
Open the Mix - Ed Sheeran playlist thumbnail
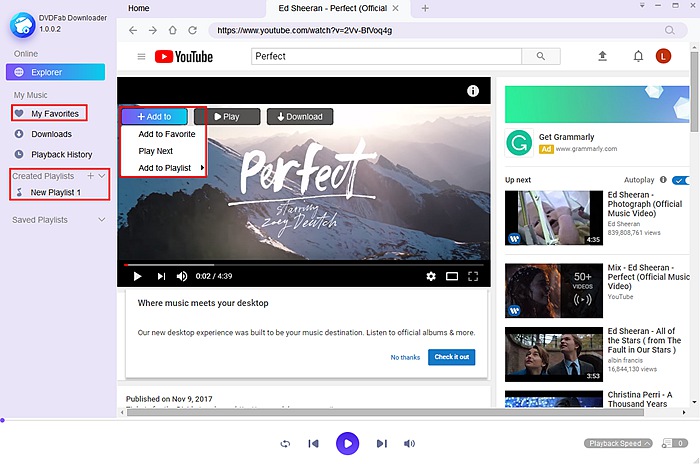[554, 291]
